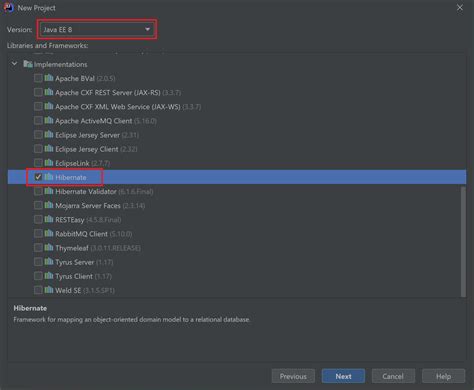Screen dimensions: 474x390
Task: Click Apache CXF XML Web Service library icon
Action: coord(49,106)
